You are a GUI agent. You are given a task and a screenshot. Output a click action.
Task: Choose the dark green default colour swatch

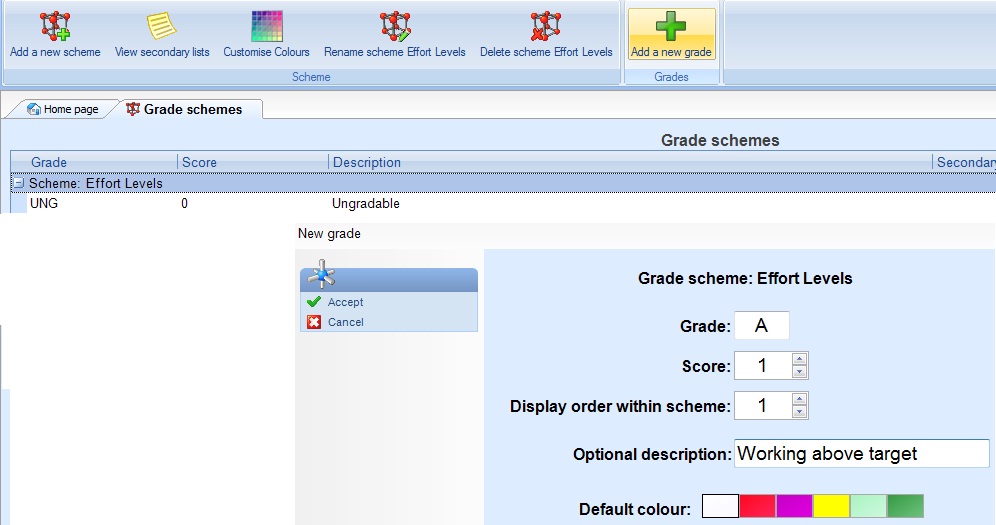(905, 507)
